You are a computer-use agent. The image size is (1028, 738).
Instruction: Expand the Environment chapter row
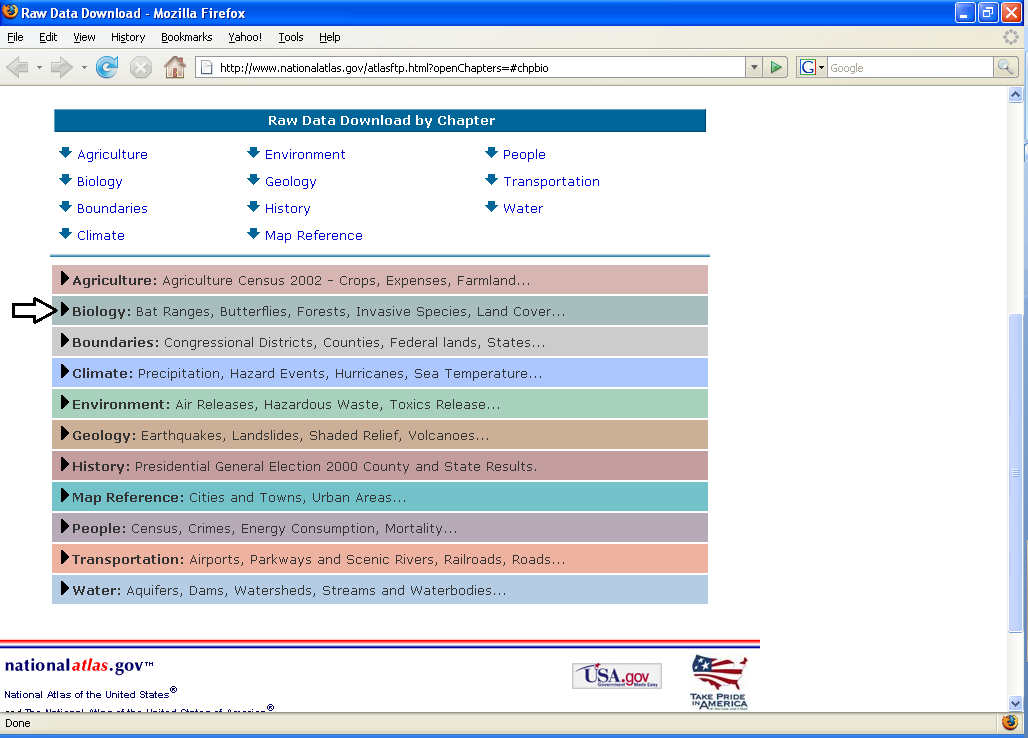pyautogui.click(x=380, y=404)
